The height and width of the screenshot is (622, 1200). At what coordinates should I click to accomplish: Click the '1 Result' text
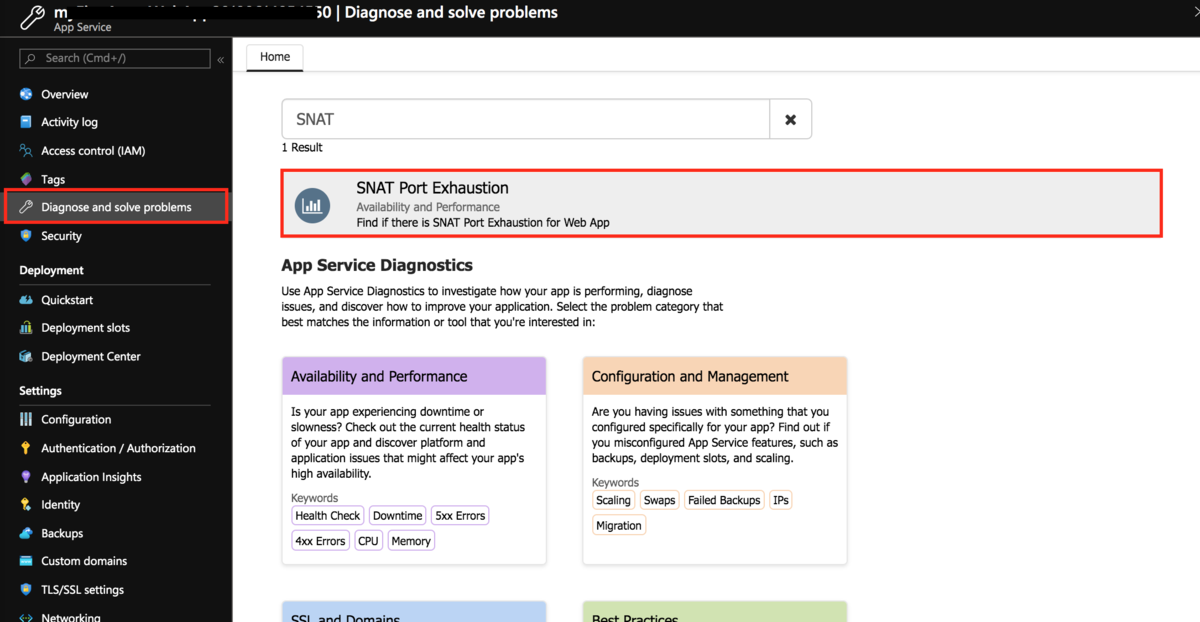coord(302,147)
